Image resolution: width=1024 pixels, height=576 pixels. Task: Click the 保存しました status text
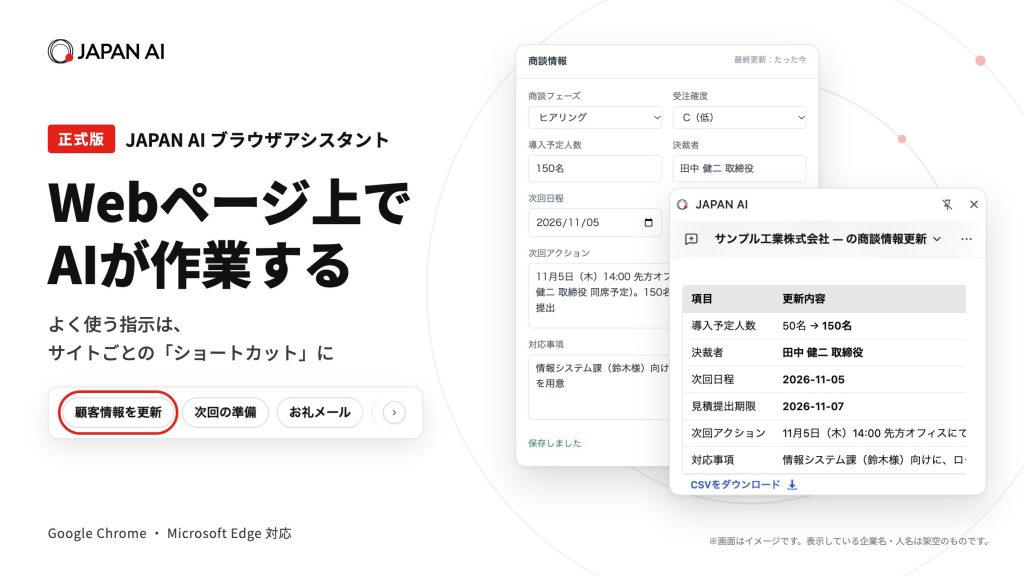[554, 443]
